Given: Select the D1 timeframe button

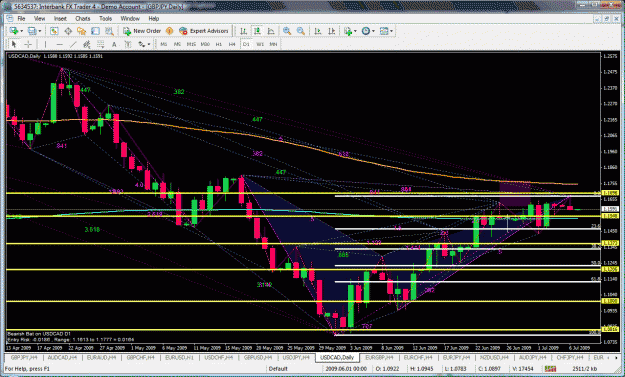Looking at the screenshot, I should (x=246, y=44).
